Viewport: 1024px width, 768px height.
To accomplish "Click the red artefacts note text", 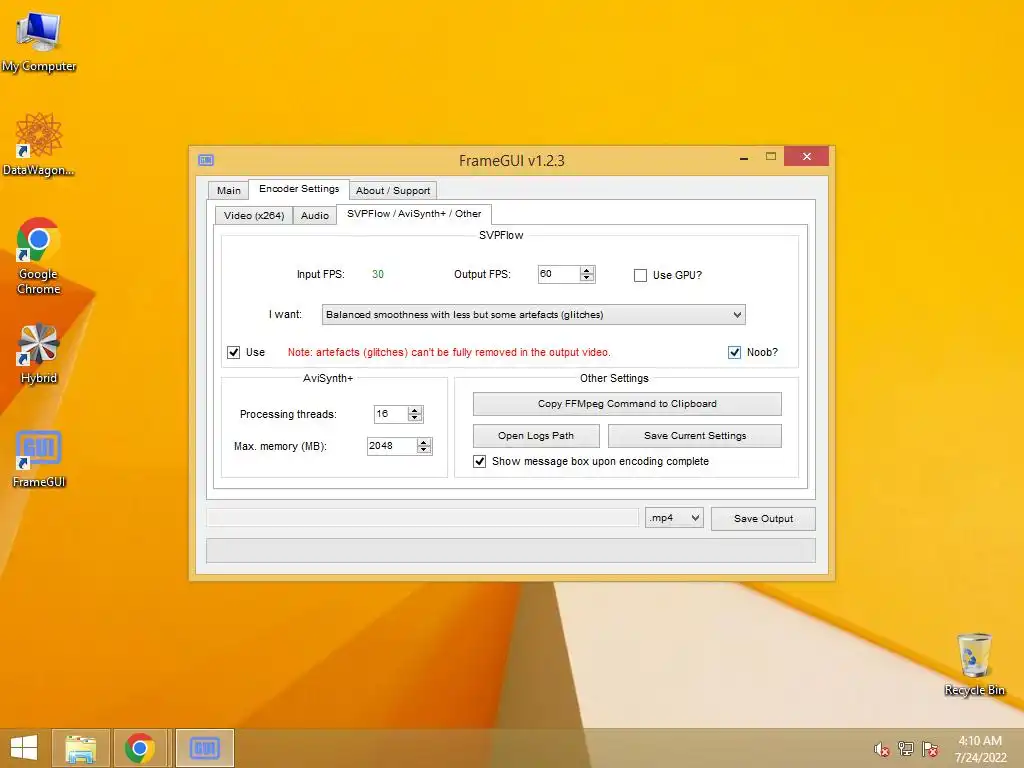I will point(449,353).
